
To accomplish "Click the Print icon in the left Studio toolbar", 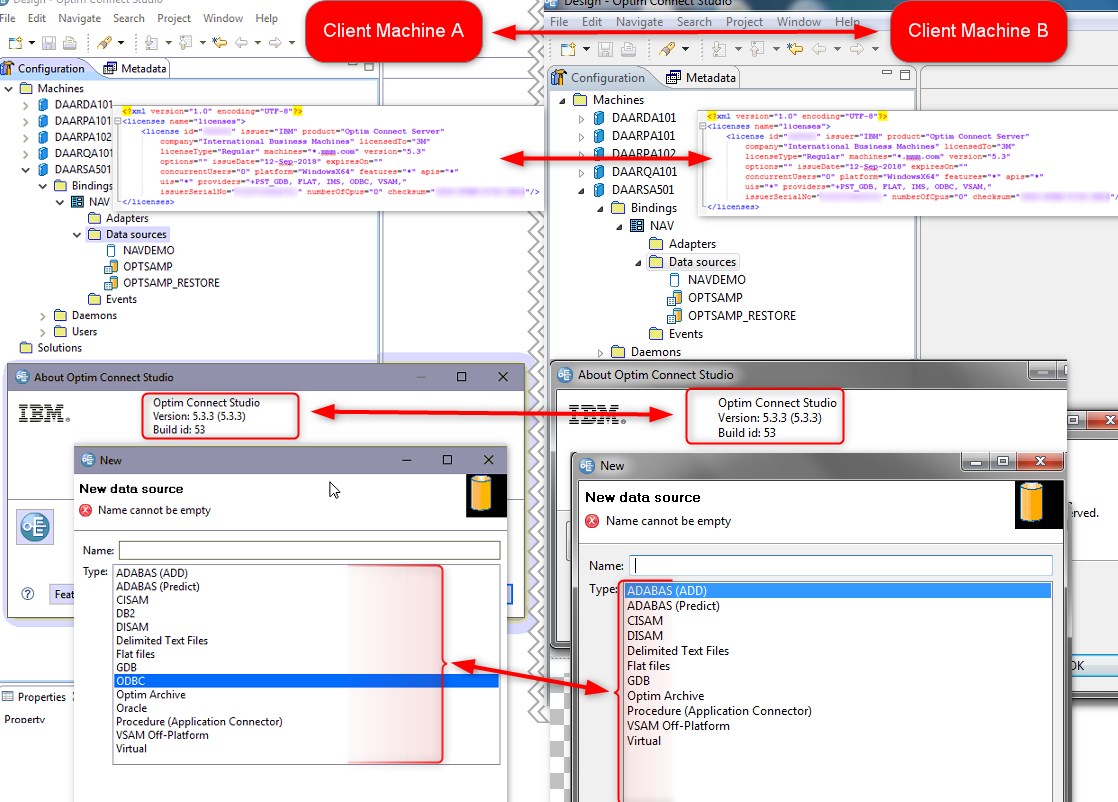I will tap(69, 43).
